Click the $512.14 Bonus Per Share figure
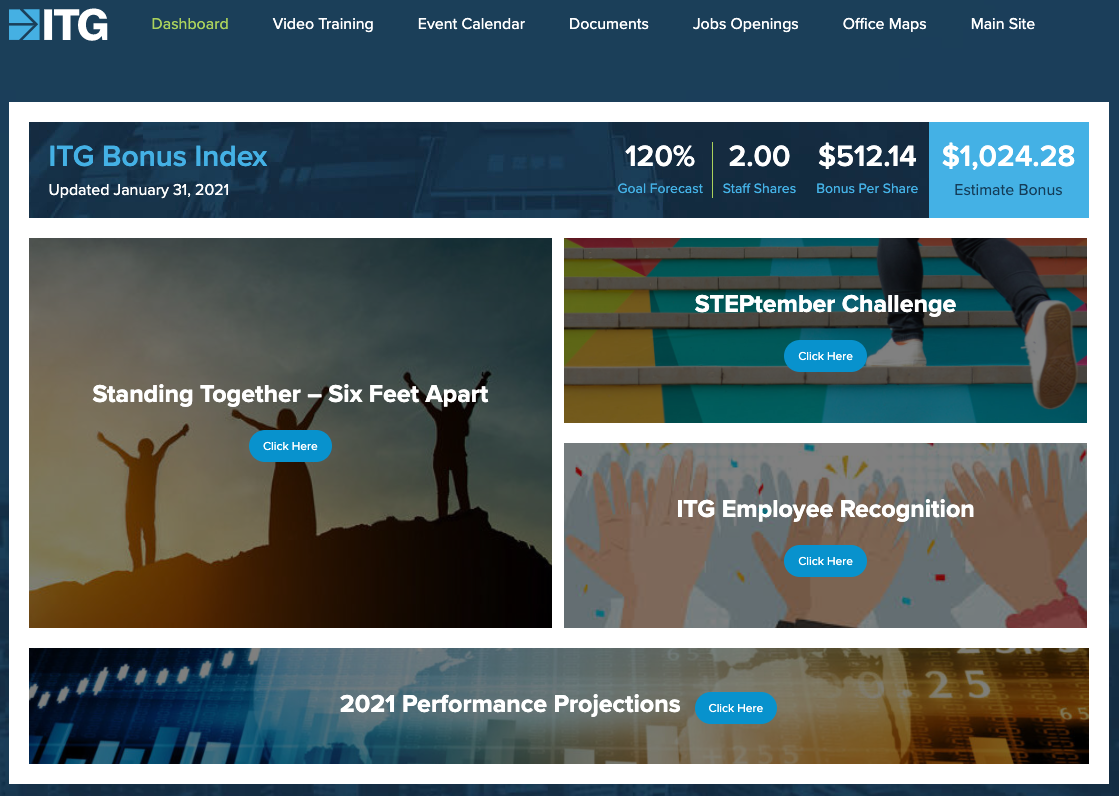The width and height of the screenshot is (1119, 796). coord(867,169)
